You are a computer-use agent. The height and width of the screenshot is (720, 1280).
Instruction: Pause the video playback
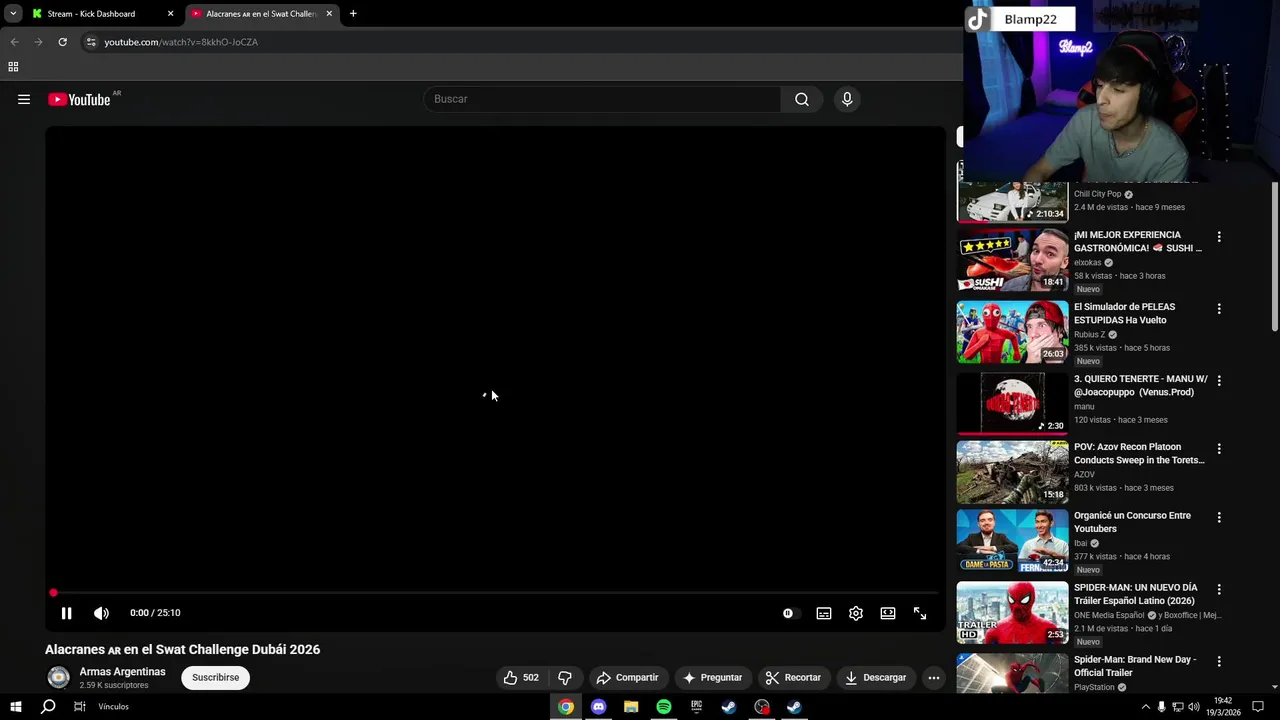coord(66,613)
